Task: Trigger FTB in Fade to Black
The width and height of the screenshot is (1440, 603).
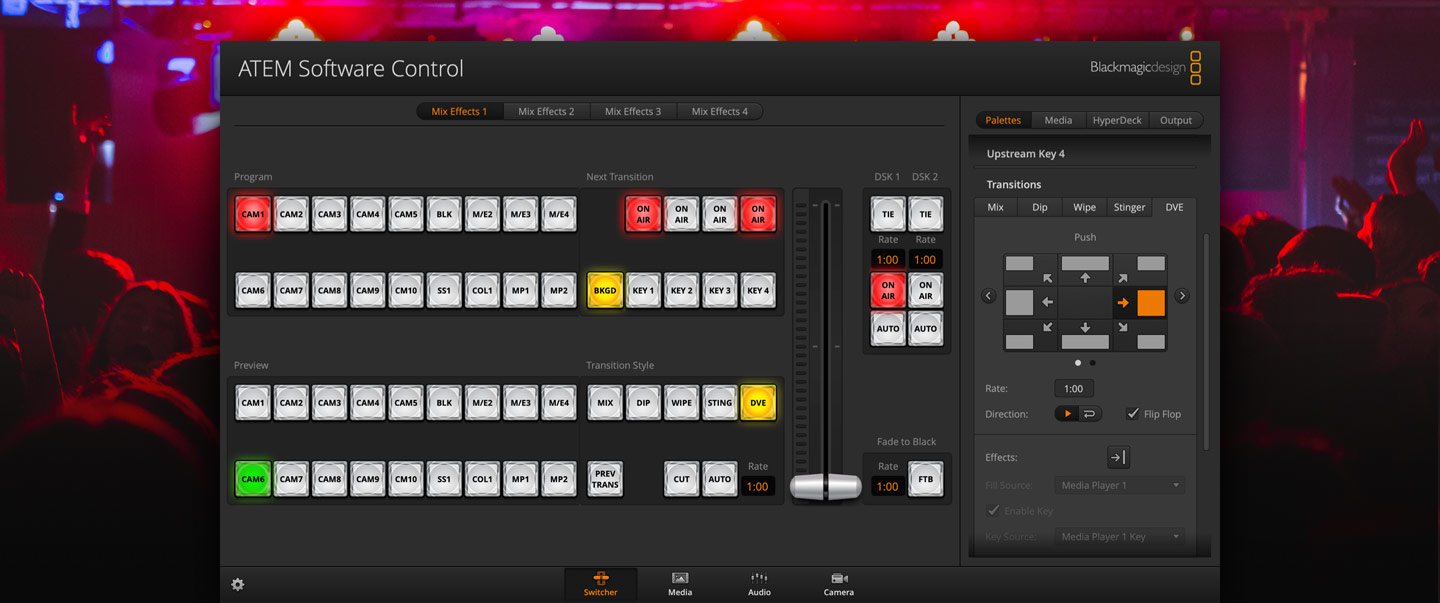Action: click(x=925, y=478)
